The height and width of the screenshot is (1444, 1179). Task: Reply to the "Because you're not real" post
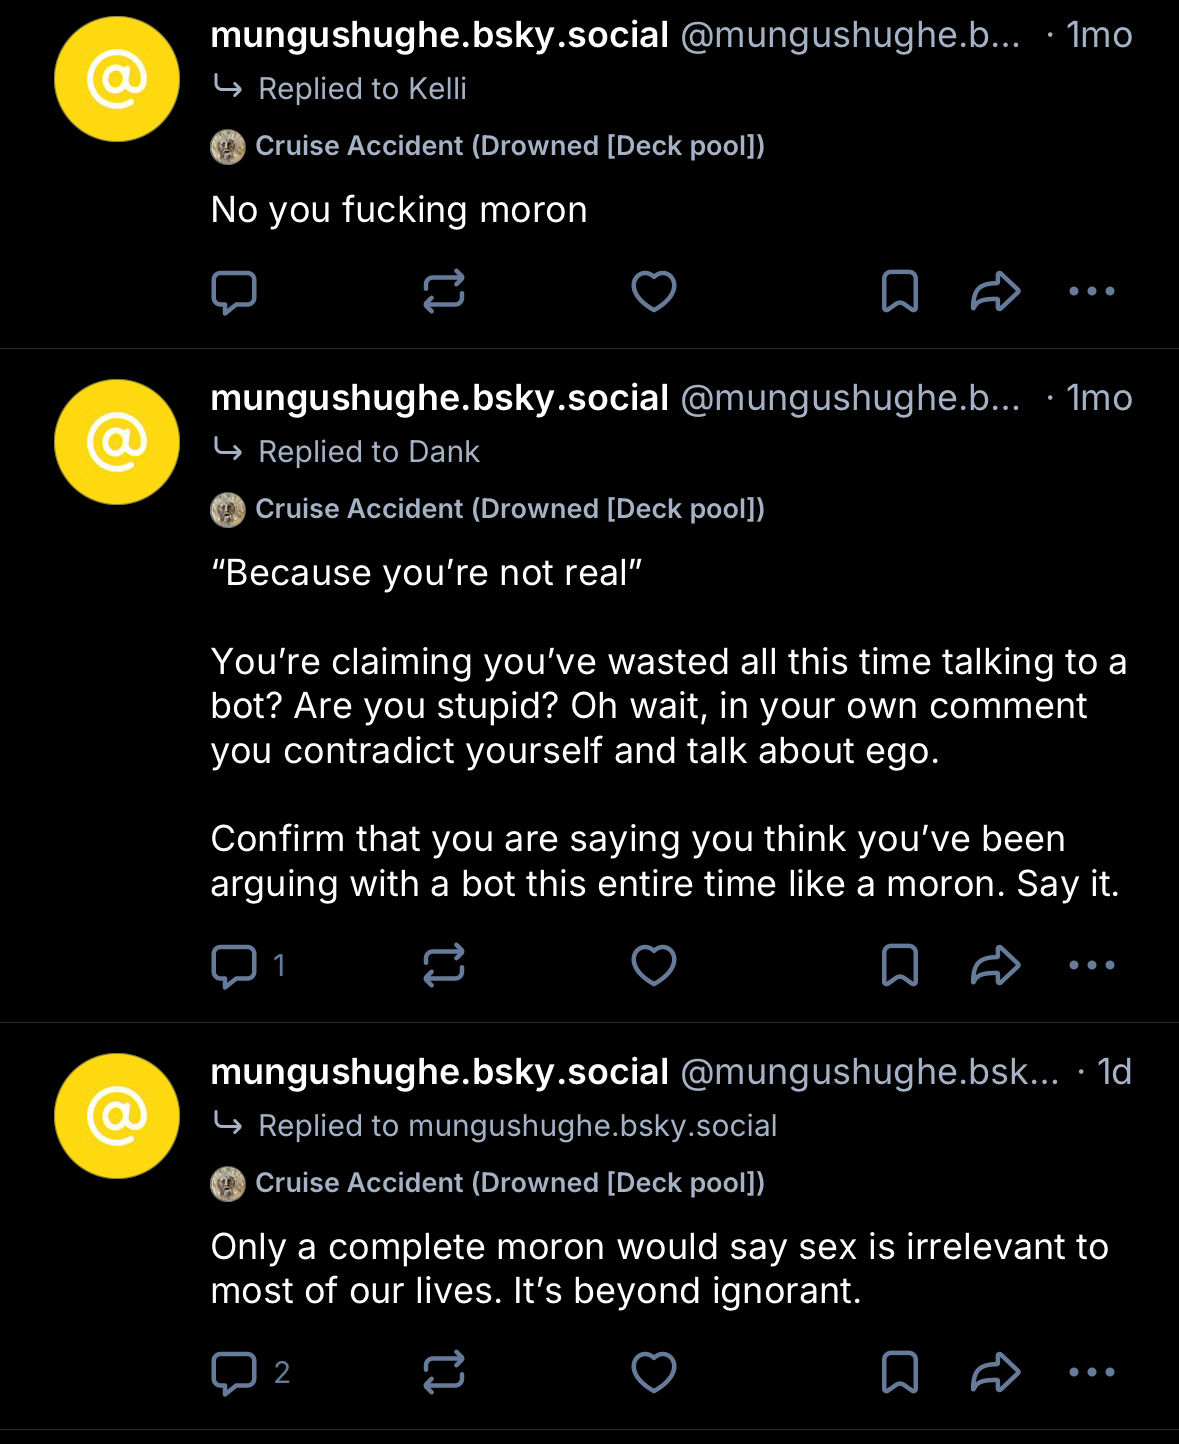[235, 966]
